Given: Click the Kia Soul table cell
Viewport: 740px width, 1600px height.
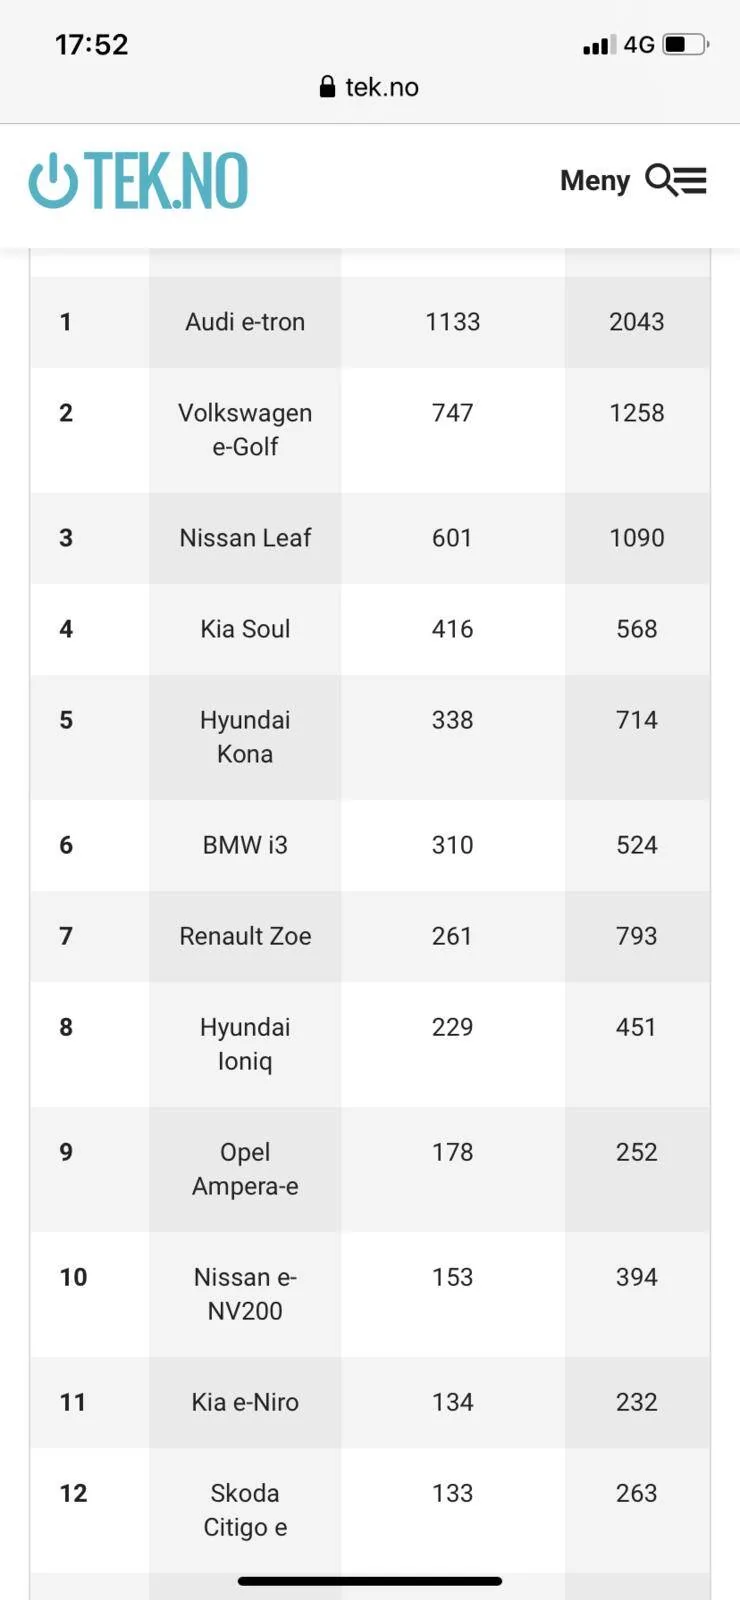Looking at the screenshot, I should (x=245, y=629).
